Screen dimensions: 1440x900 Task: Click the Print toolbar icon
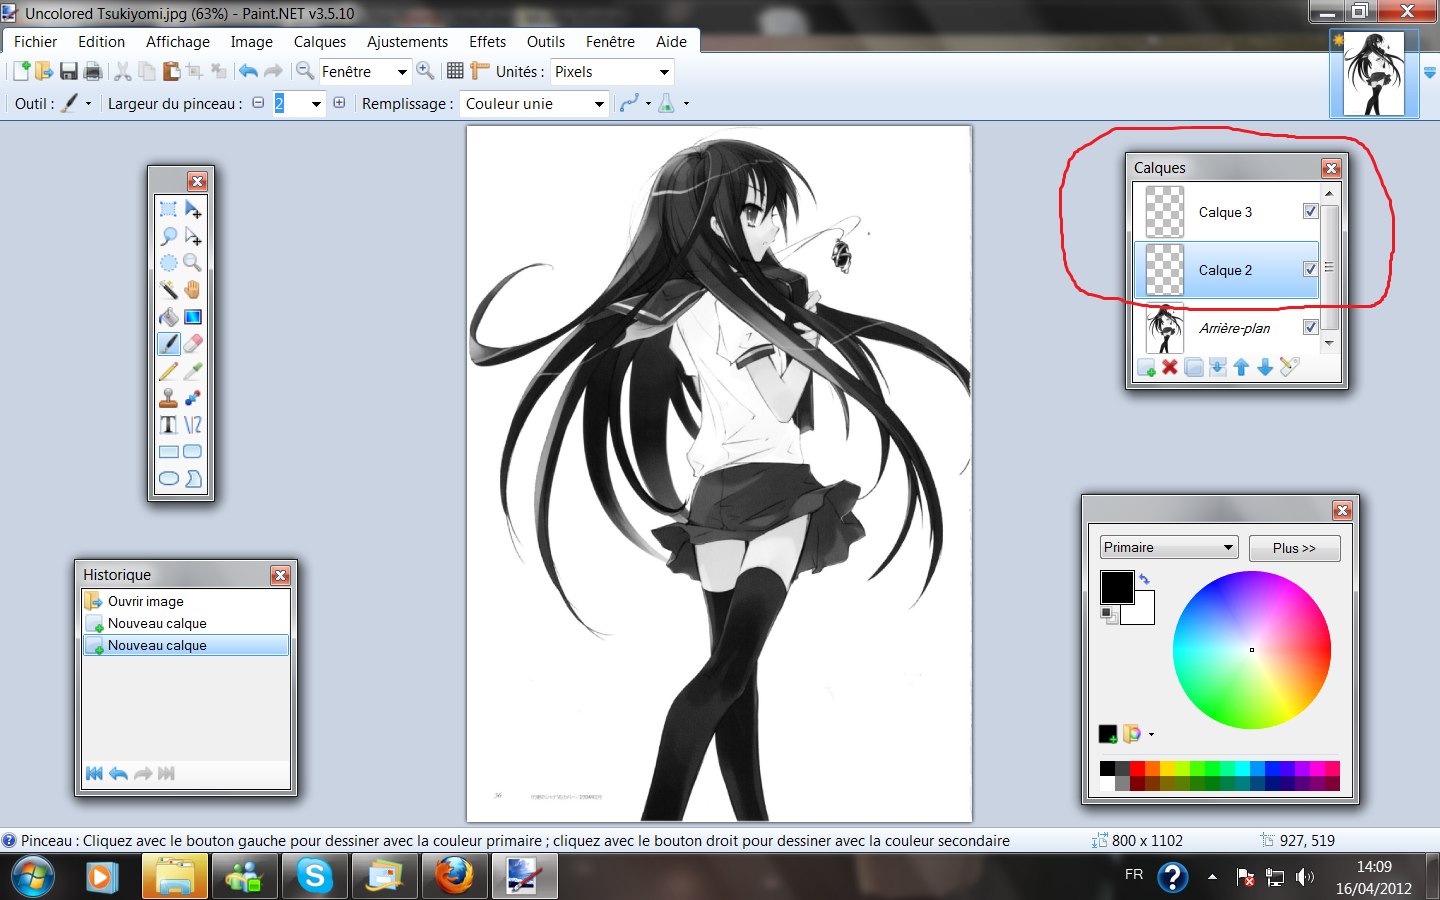tap(92, 71)
